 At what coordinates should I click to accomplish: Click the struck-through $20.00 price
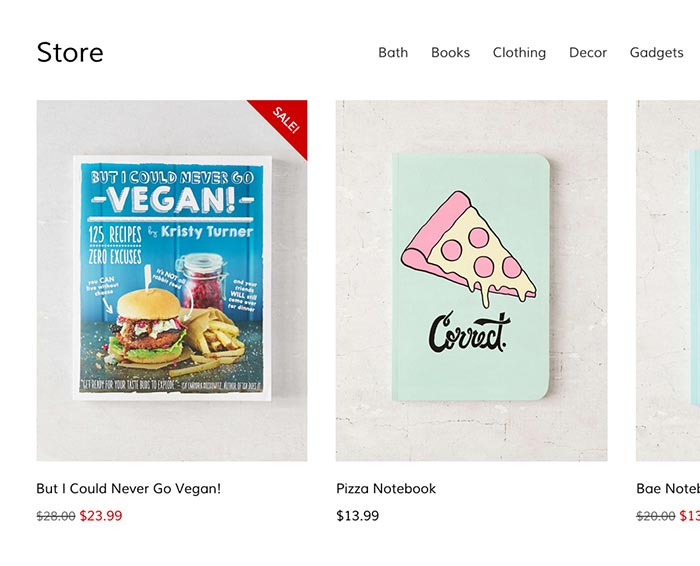point(655,516)
